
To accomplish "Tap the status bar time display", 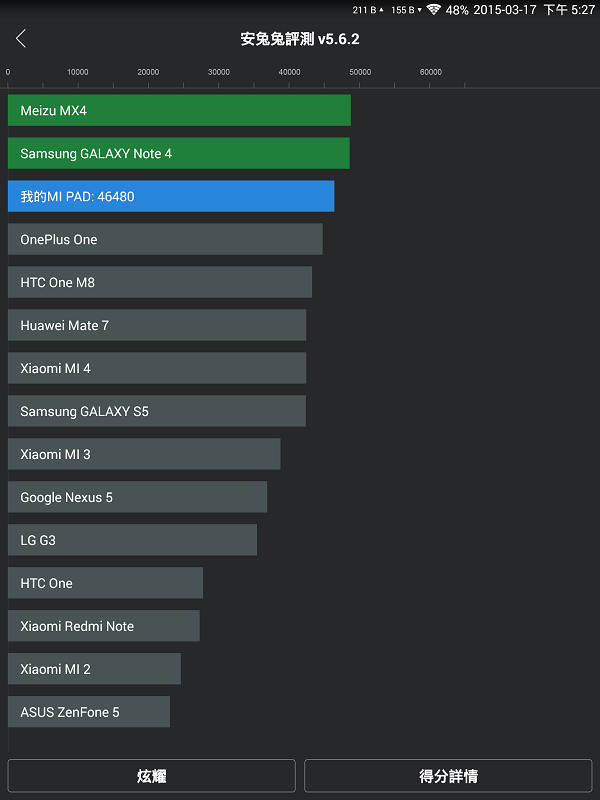I will tap(569, 10).
